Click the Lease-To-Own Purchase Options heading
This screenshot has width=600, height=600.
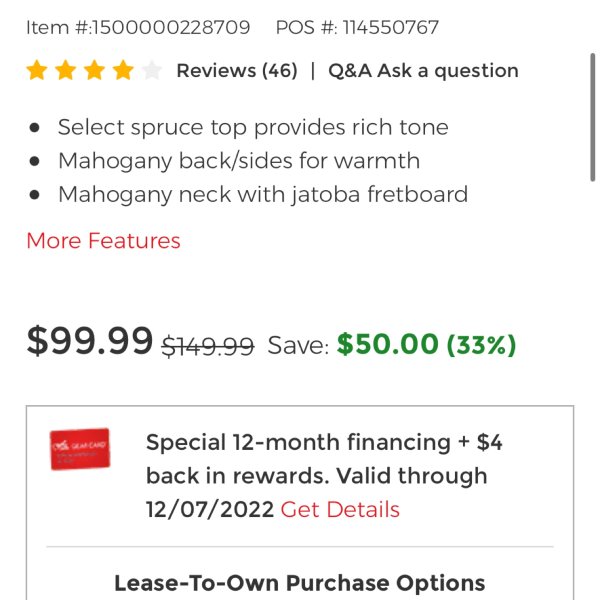300,584
